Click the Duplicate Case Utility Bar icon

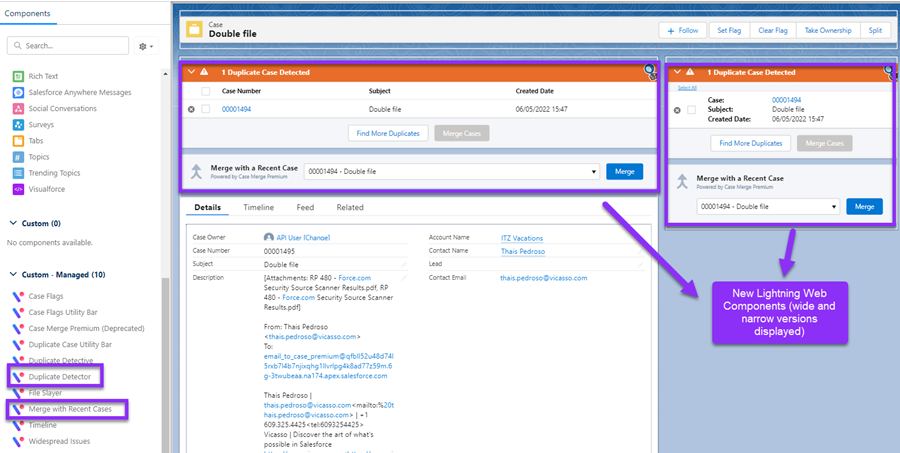click(18, 344)
